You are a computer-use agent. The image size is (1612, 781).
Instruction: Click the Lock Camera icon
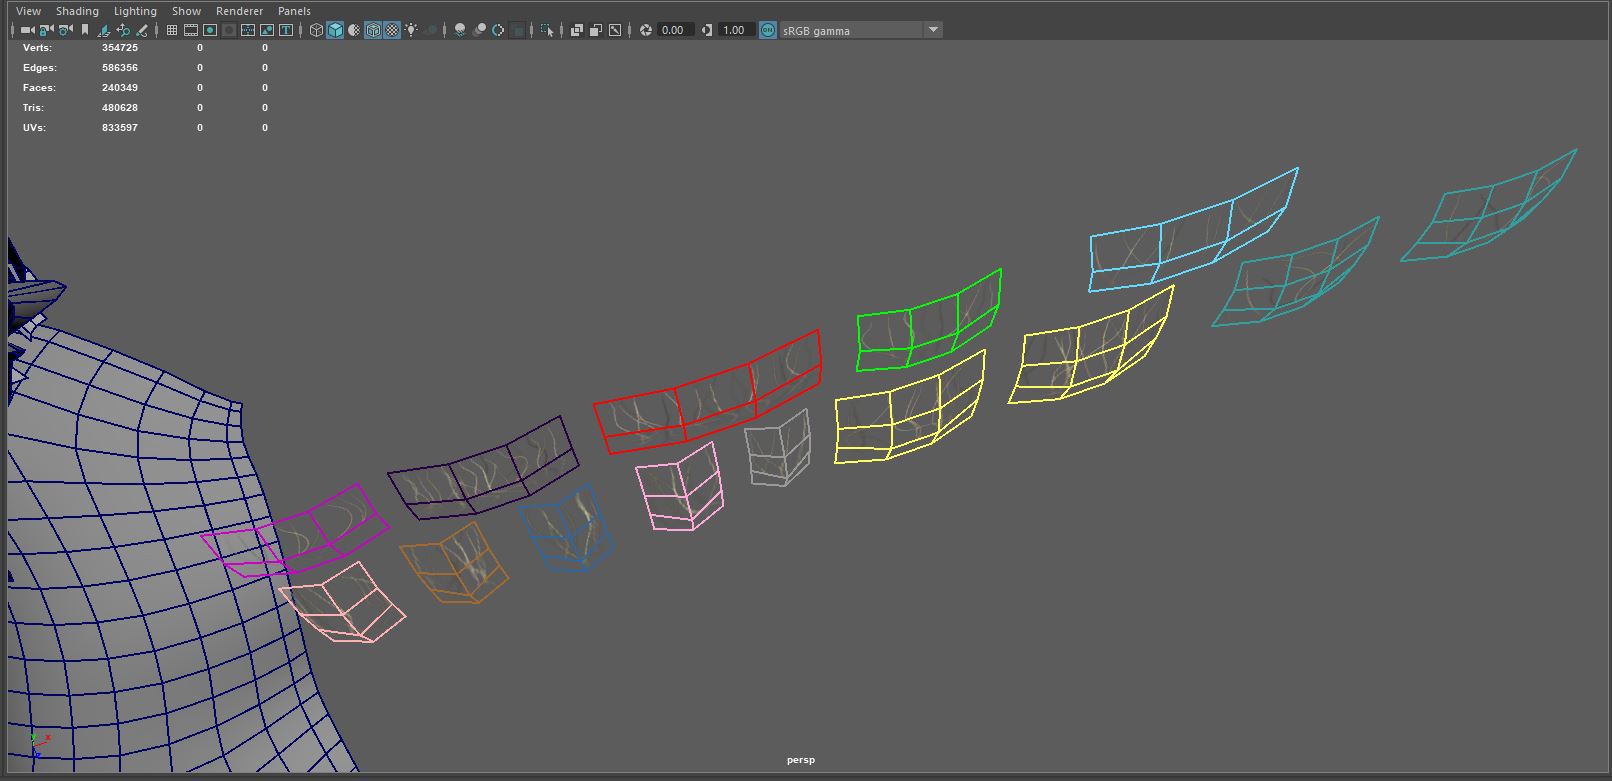click(46, 30)
